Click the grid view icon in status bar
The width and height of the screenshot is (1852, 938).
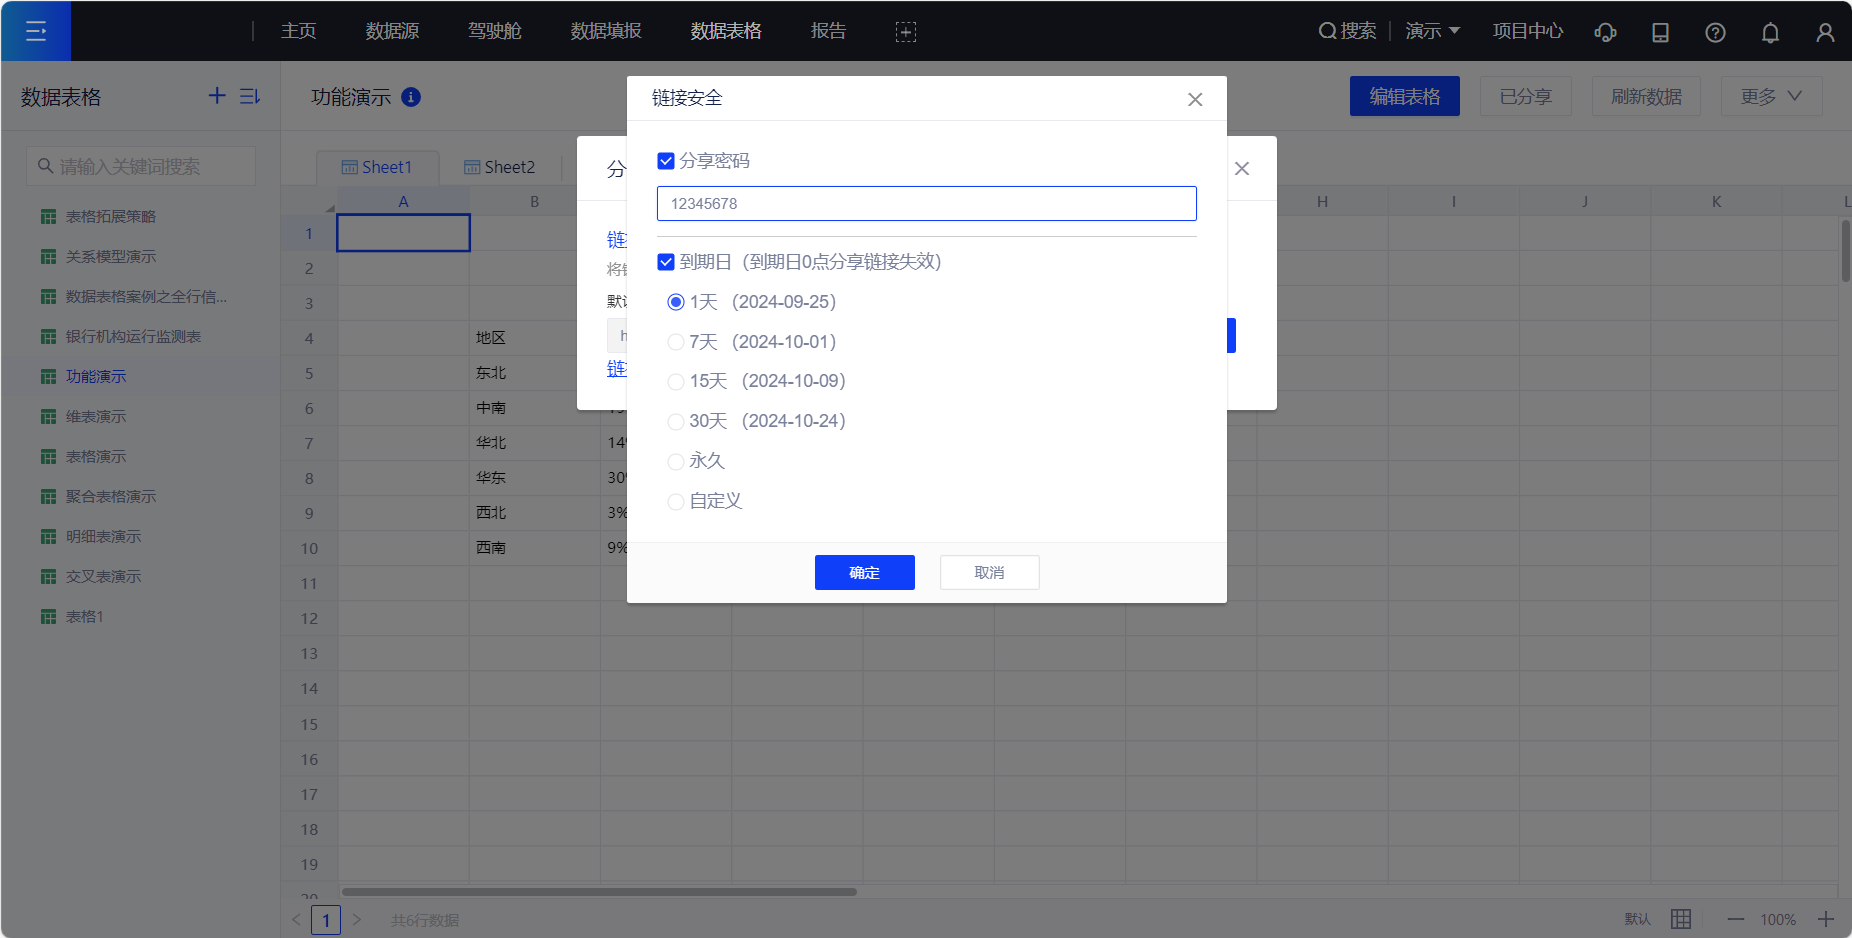[1681, 919]
